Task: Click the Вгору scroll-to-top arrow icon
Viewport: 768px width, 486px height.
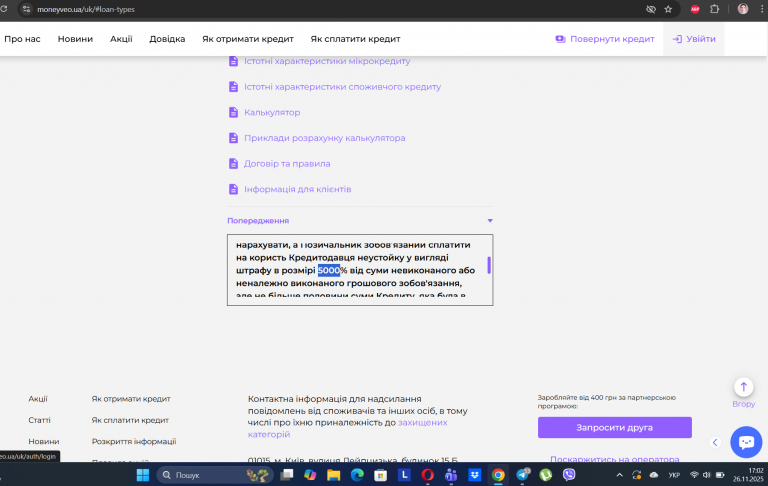Action: [x=744, y=387]
